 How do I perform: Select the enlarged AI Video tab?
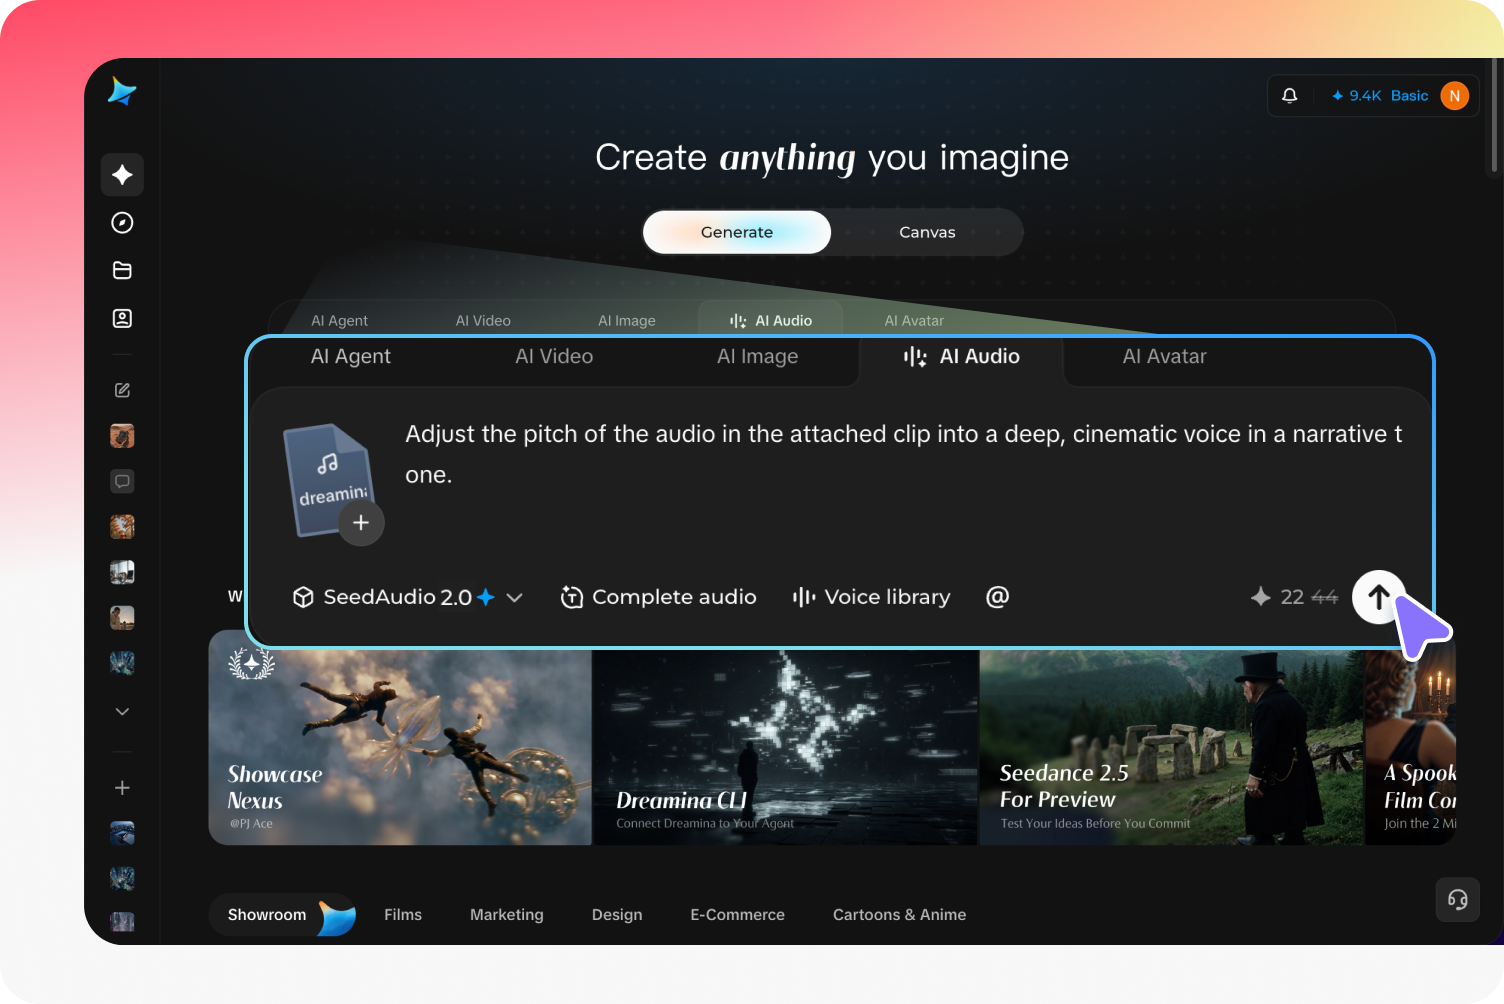click(x=554, y=356)
